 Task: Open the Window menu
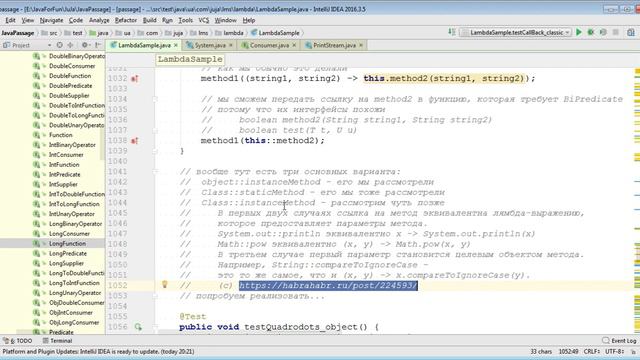[225, 20]
